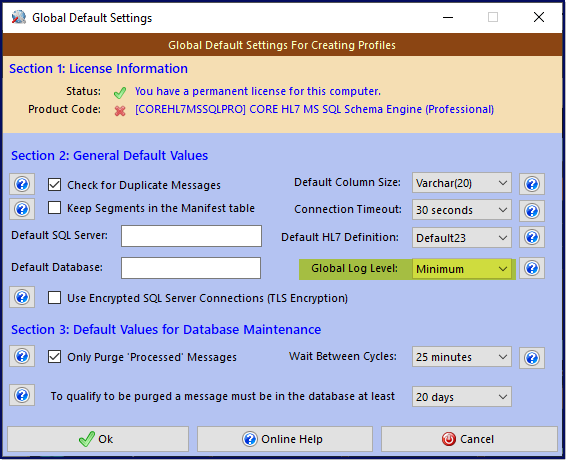Open help for Connection Timeout

[x=532, y=211]
